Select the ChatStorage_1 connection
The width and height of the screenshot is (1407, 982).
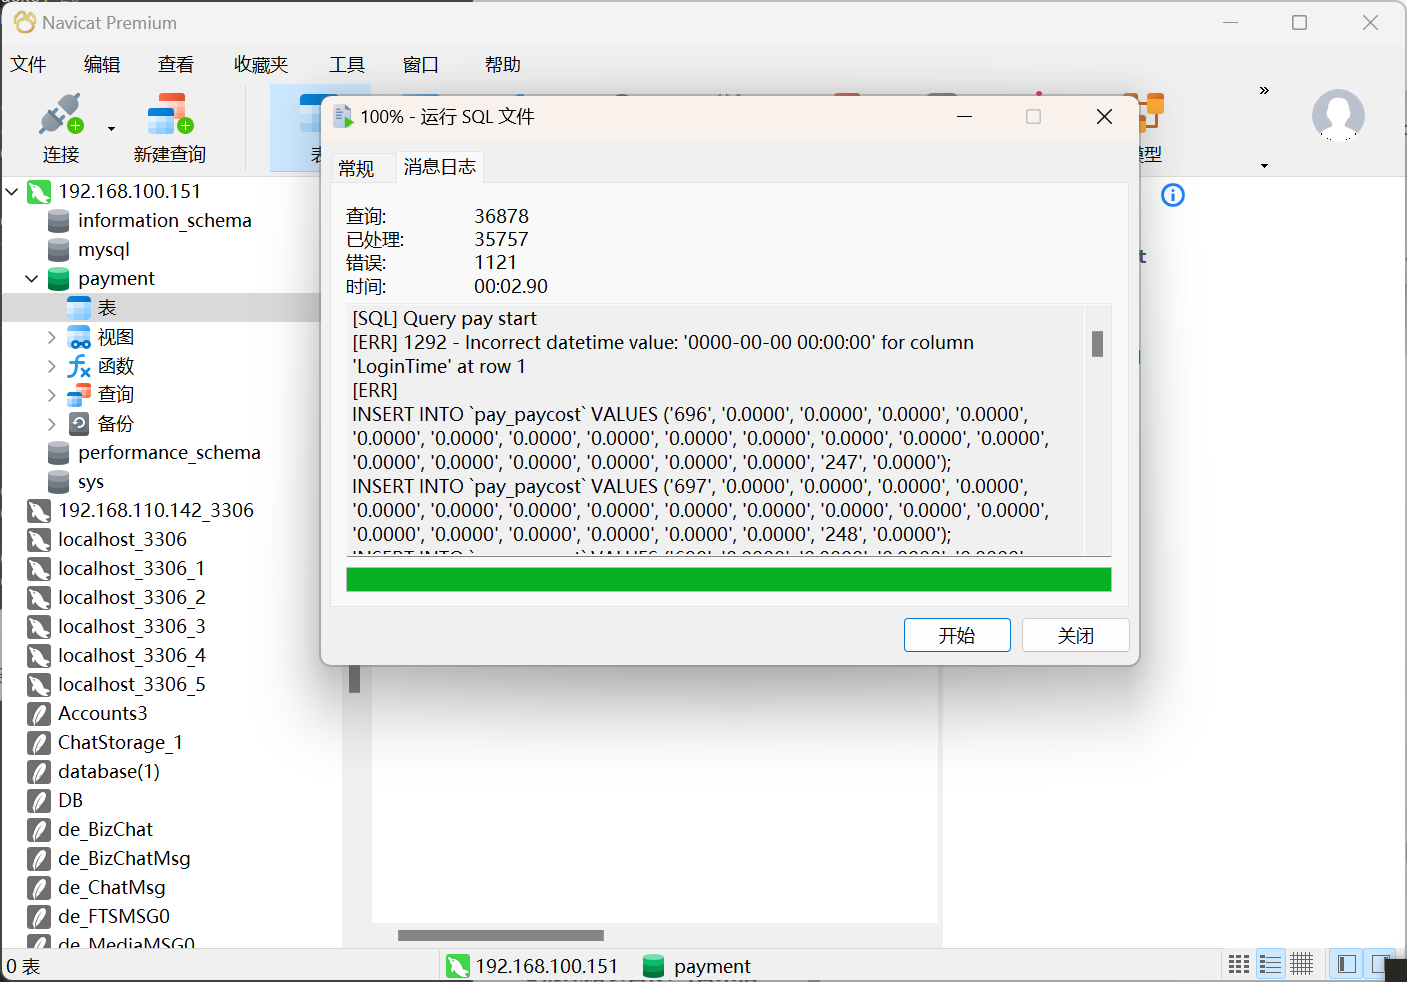(120, 743)
